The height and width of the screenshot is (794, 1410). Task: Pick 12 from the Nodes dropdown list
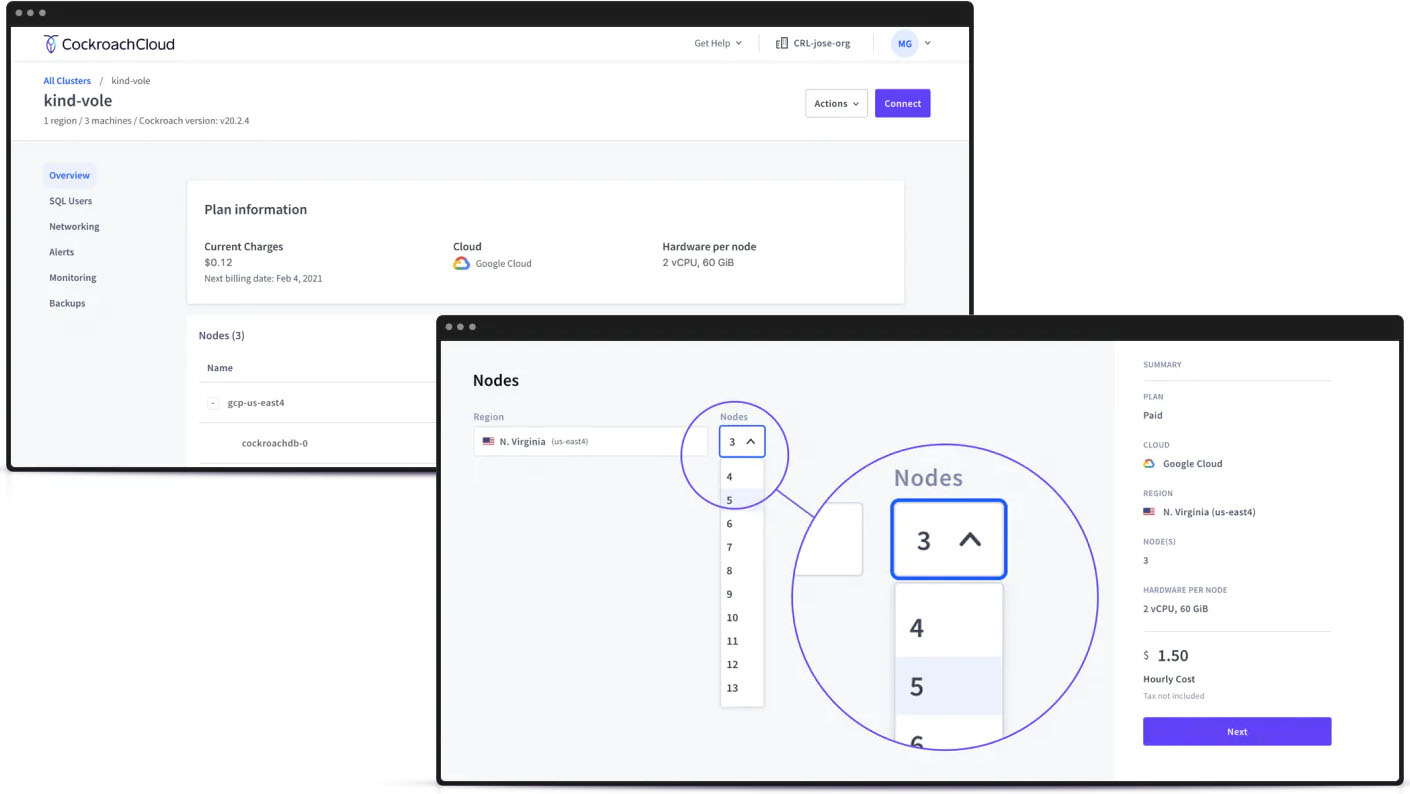pos(741,665)
